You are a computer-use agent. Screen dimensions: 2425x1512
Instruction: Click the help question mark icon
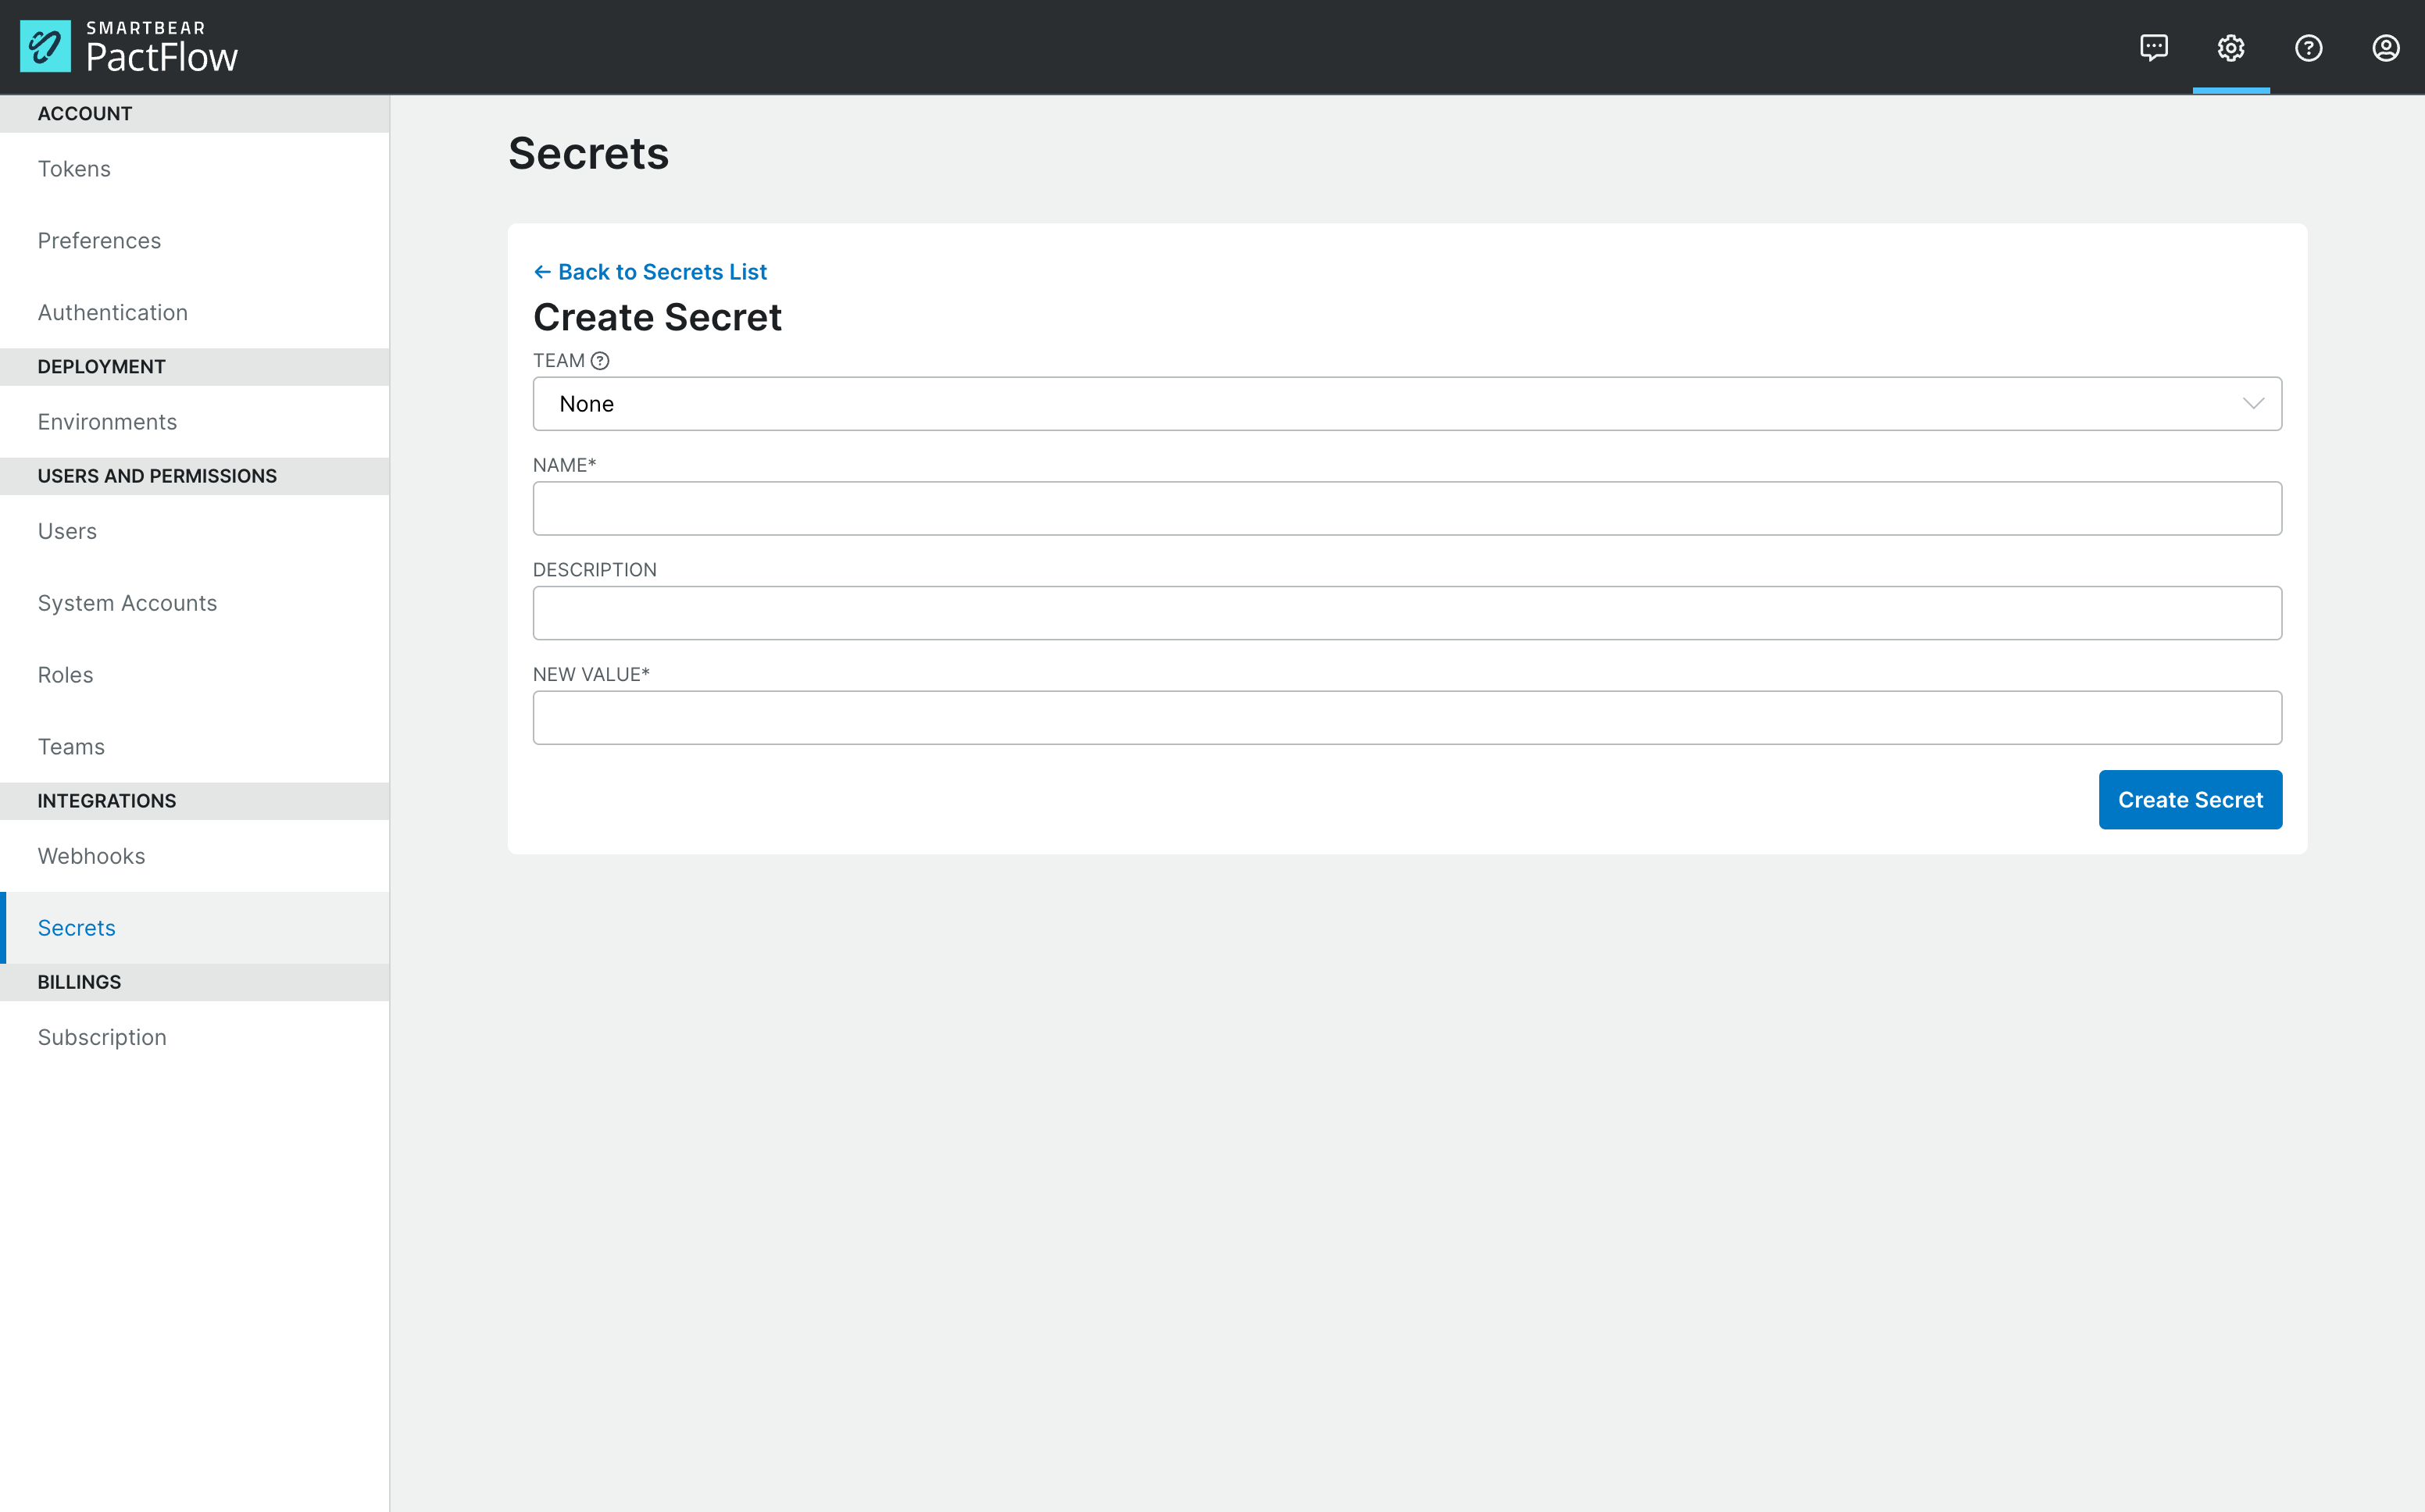click(x=2309, y=47)
